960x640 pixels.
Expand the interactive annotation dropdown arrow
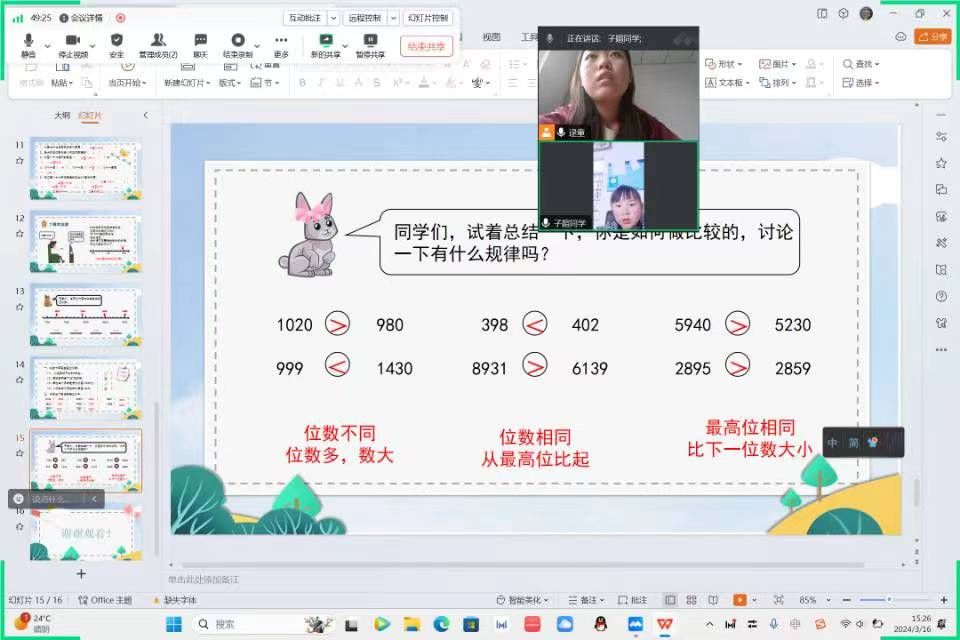click(x=334, y=18)
